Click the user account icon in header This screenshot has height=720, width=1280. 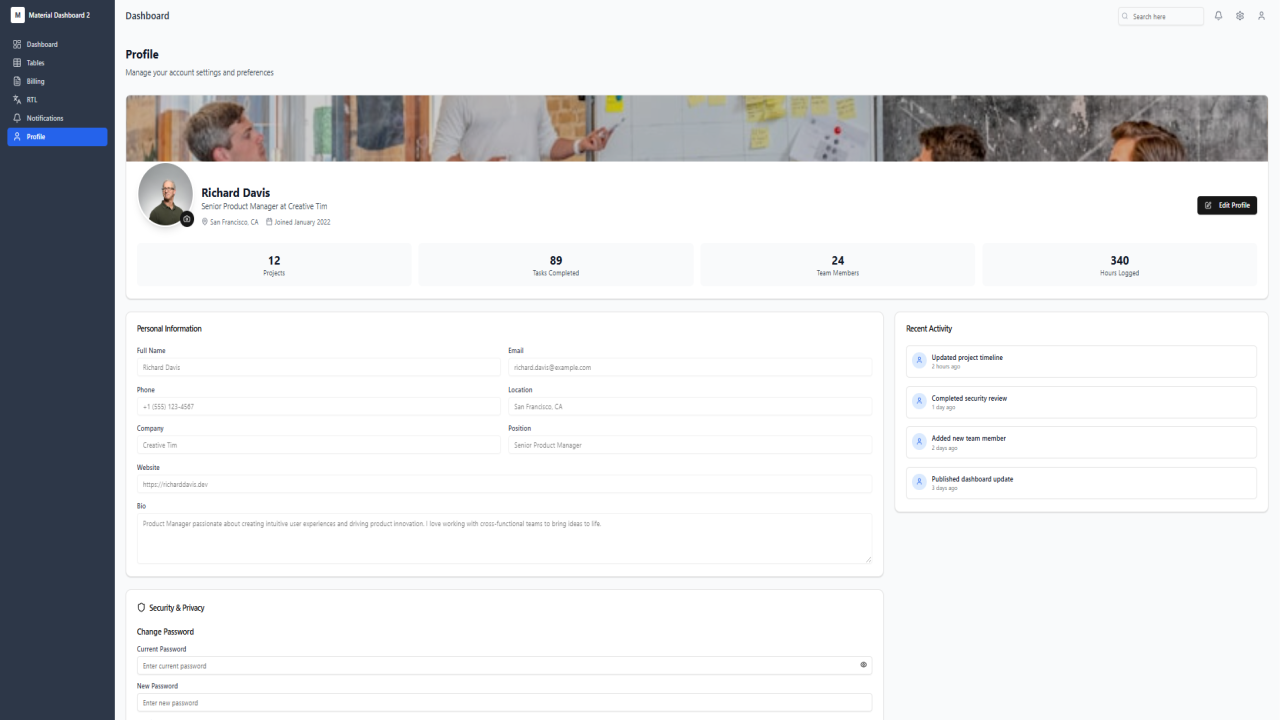(1261, 16)
